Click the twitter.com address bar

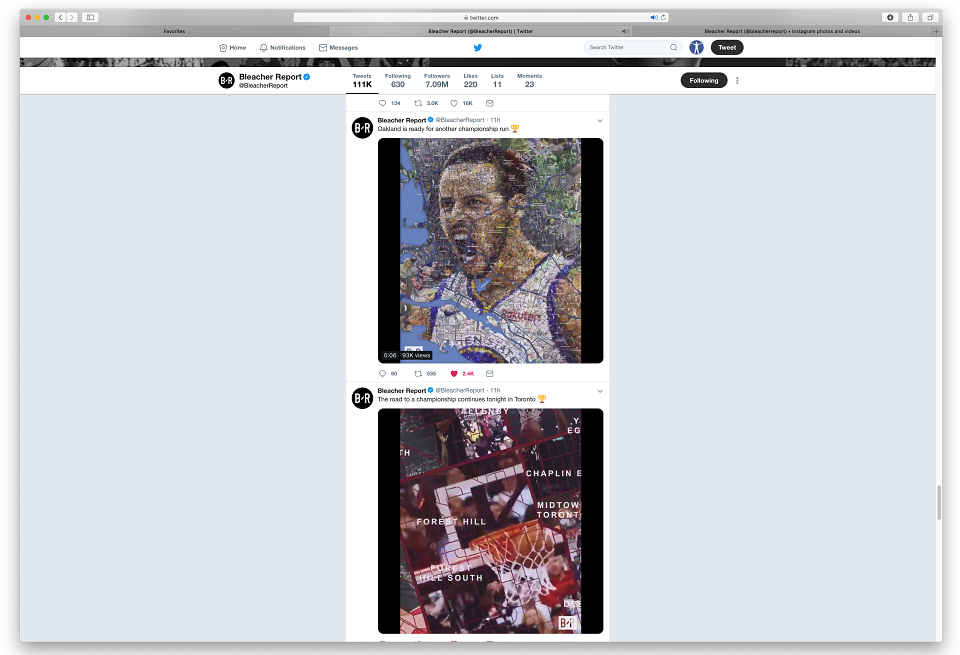[481, 18]
